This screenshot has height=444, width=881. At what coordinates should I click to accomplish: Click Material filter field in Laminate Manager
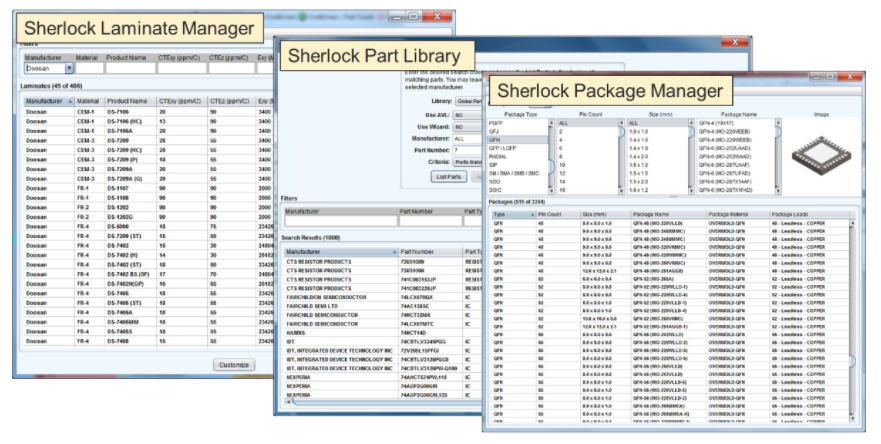click(x=89, y=68)
